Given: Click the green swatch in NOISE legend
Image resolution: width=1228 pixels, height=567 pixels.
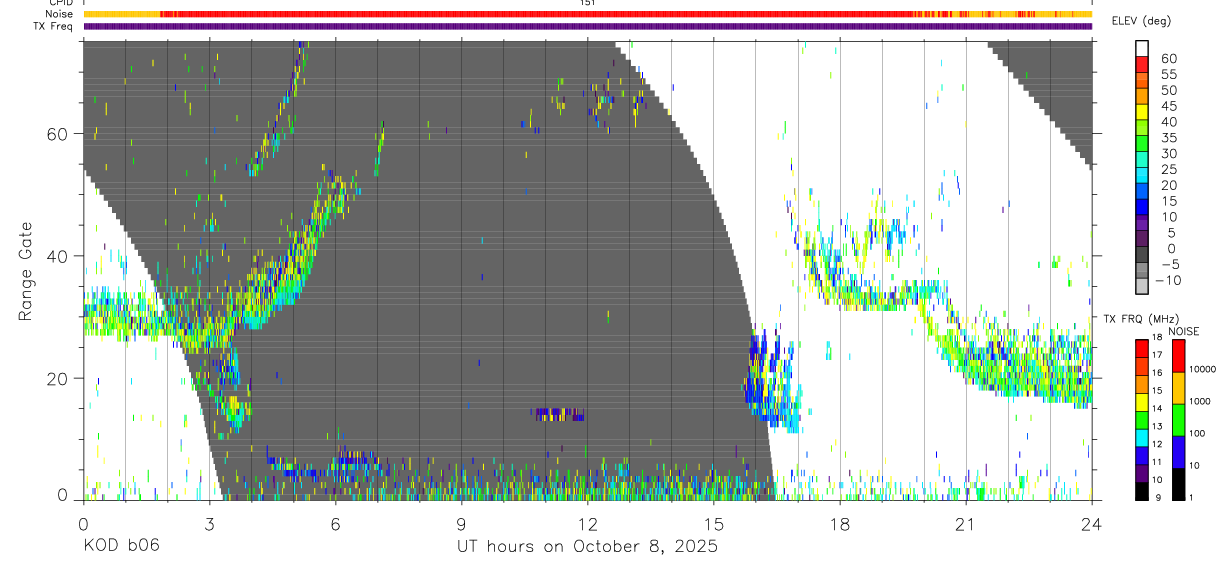Looking at the screenshot, I should [x=1177, y=420].
